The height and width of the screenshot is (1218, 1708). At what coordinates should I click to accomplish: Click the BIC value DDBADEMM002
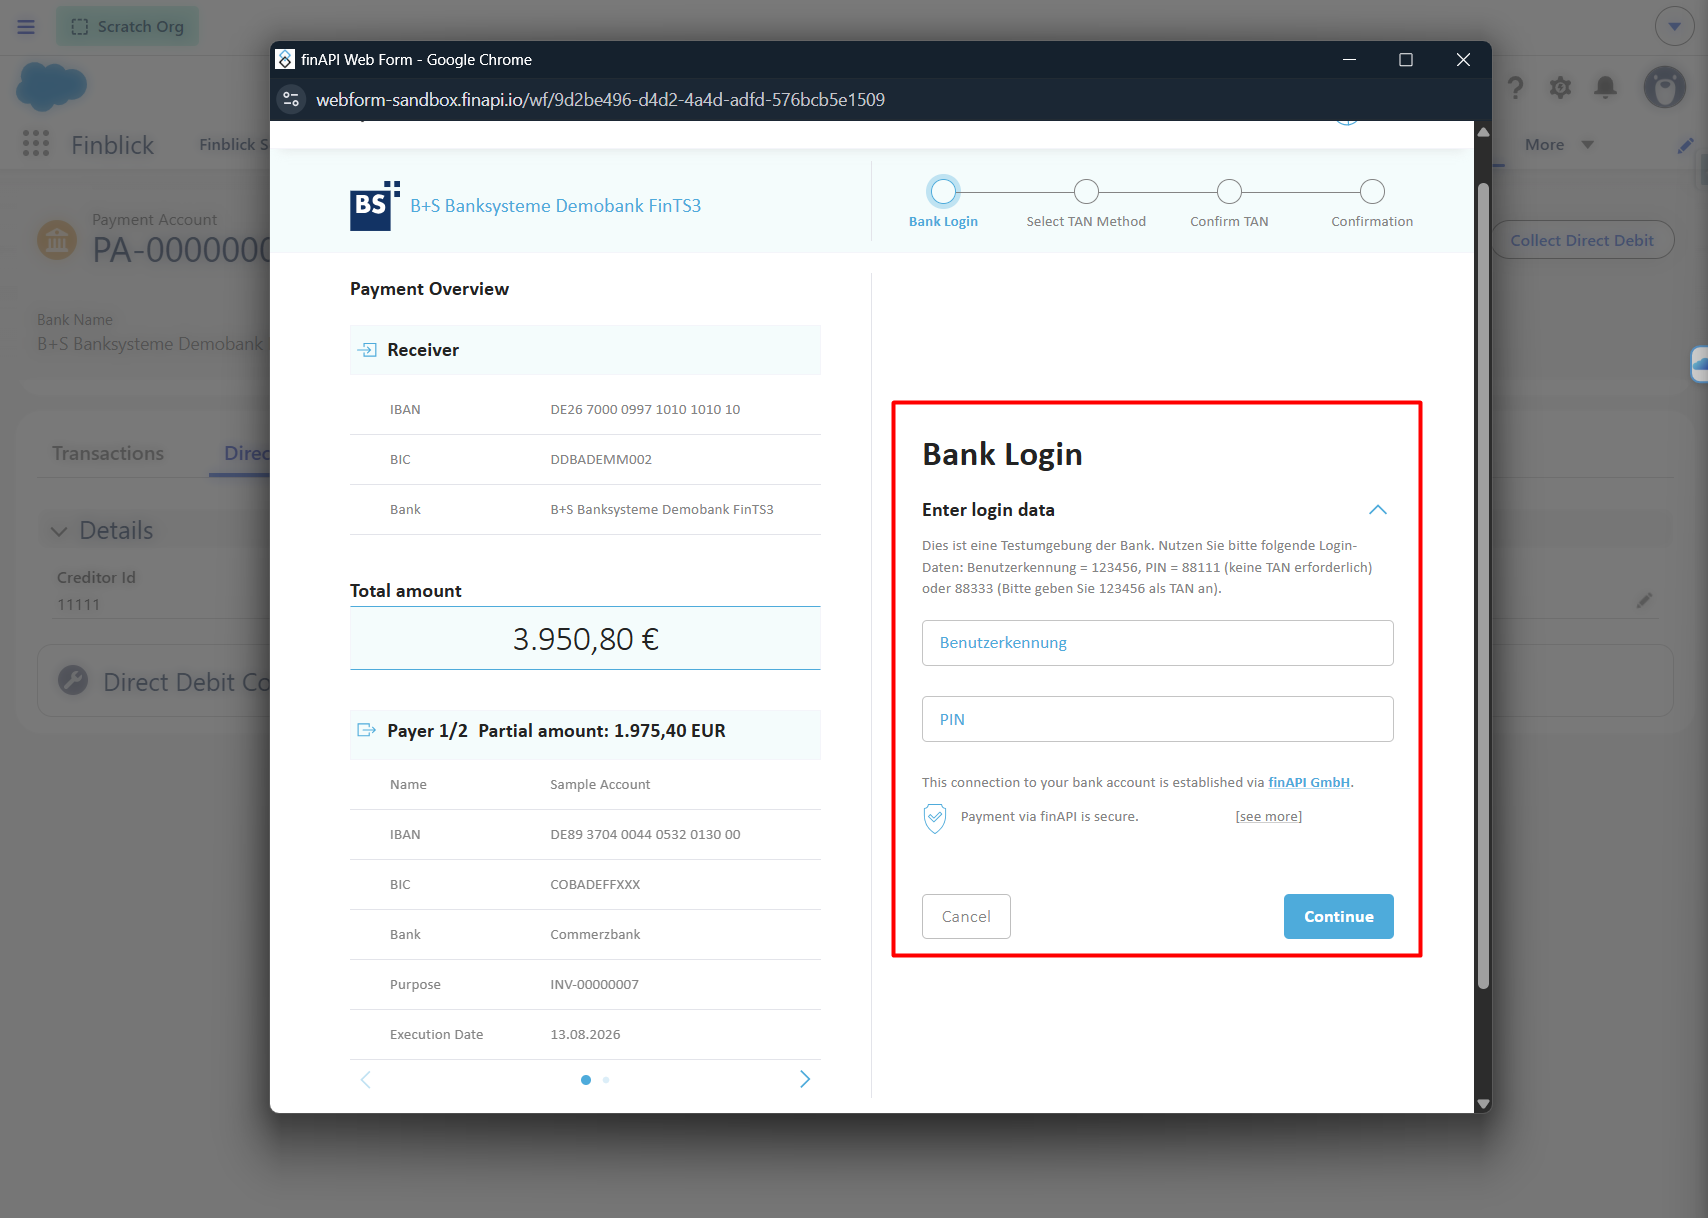click(x=601, y=460)
